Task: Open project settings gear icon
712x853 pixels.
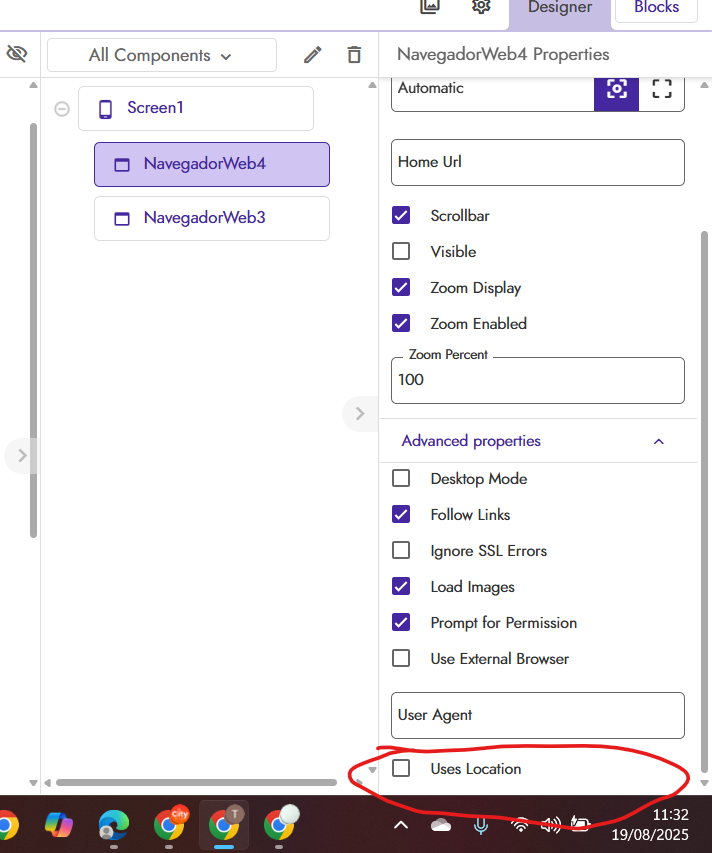Action: tap(481, 7)
